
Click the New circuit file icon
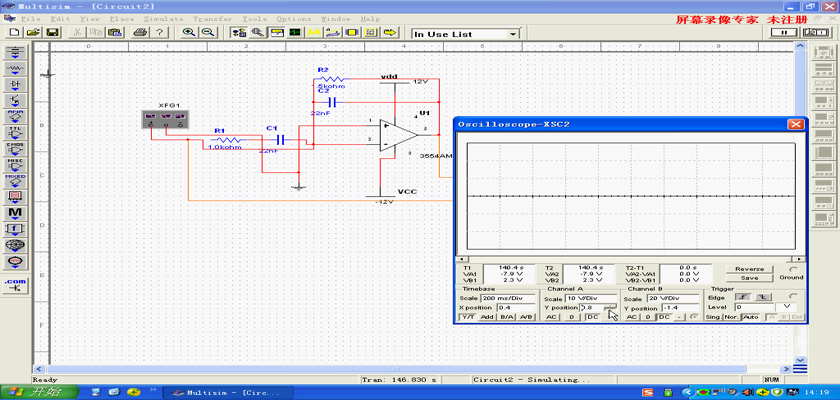tap(14, 32)
